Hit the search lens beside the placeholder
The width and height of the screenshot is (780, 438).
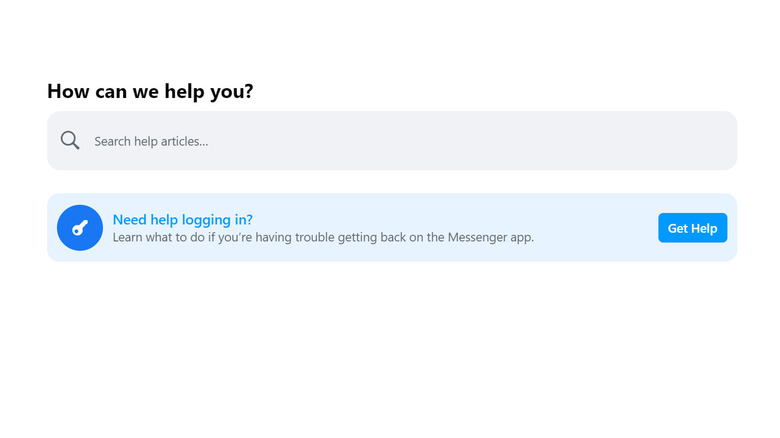(x=70, y=141)
